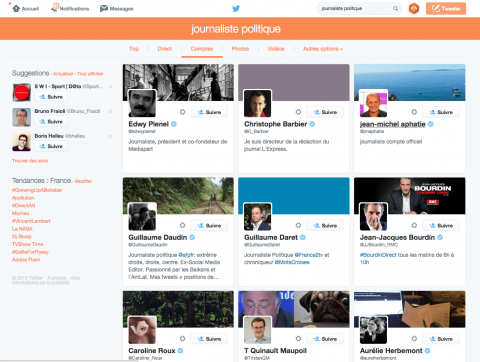The image size is (480, 362).
Task: Open gear menu on Christophe Barbier card
Action: [298, 112]
